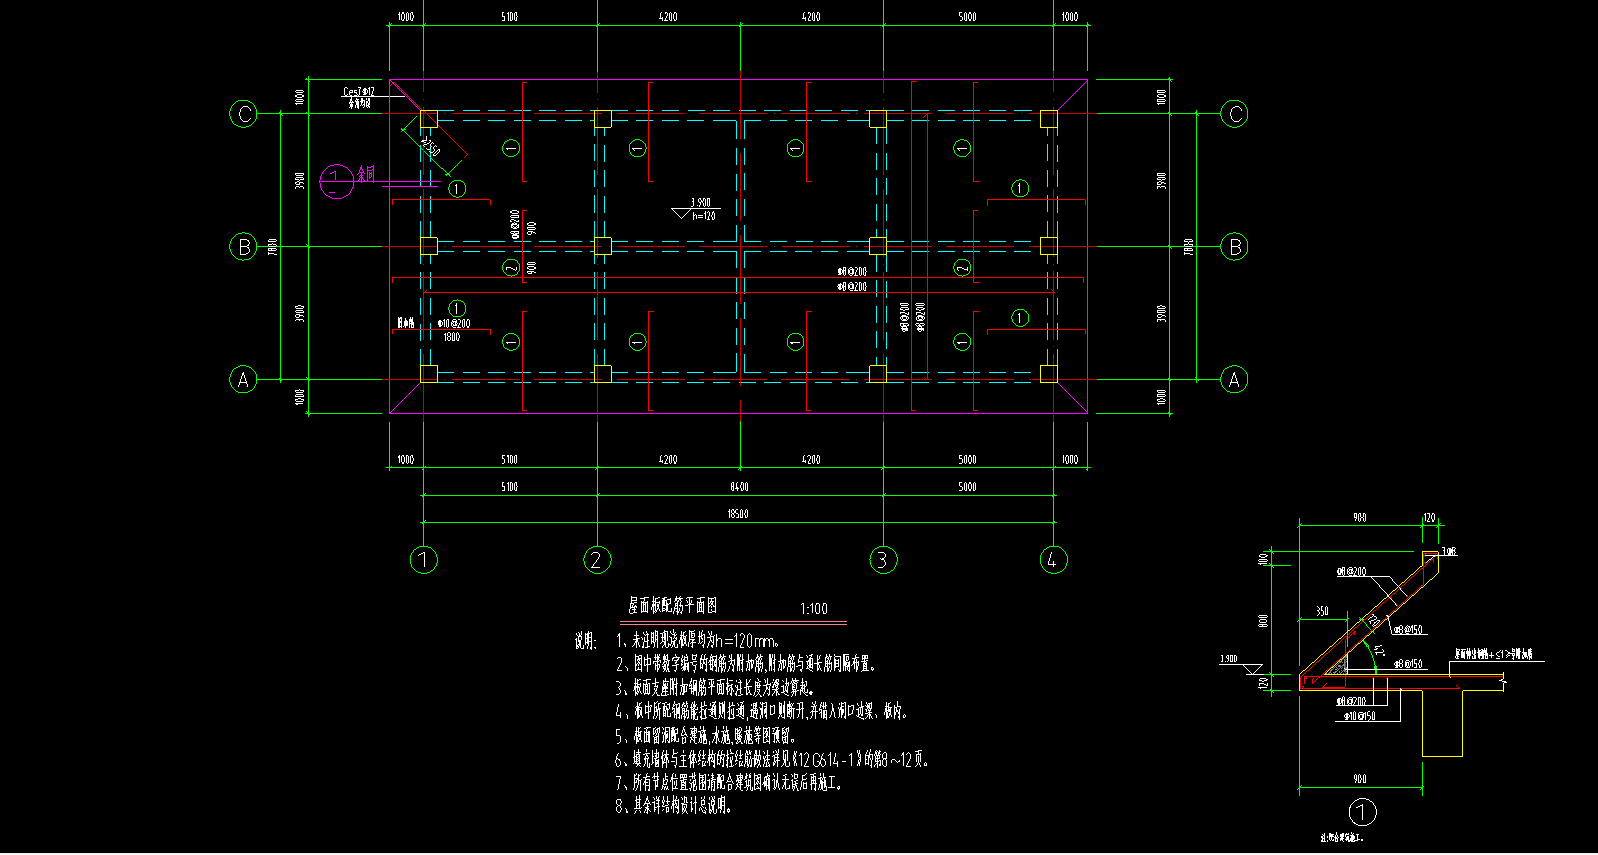Click axis bubble C on the left side
This screenshot has width=1598, height=855.
(x=244, y=114)
